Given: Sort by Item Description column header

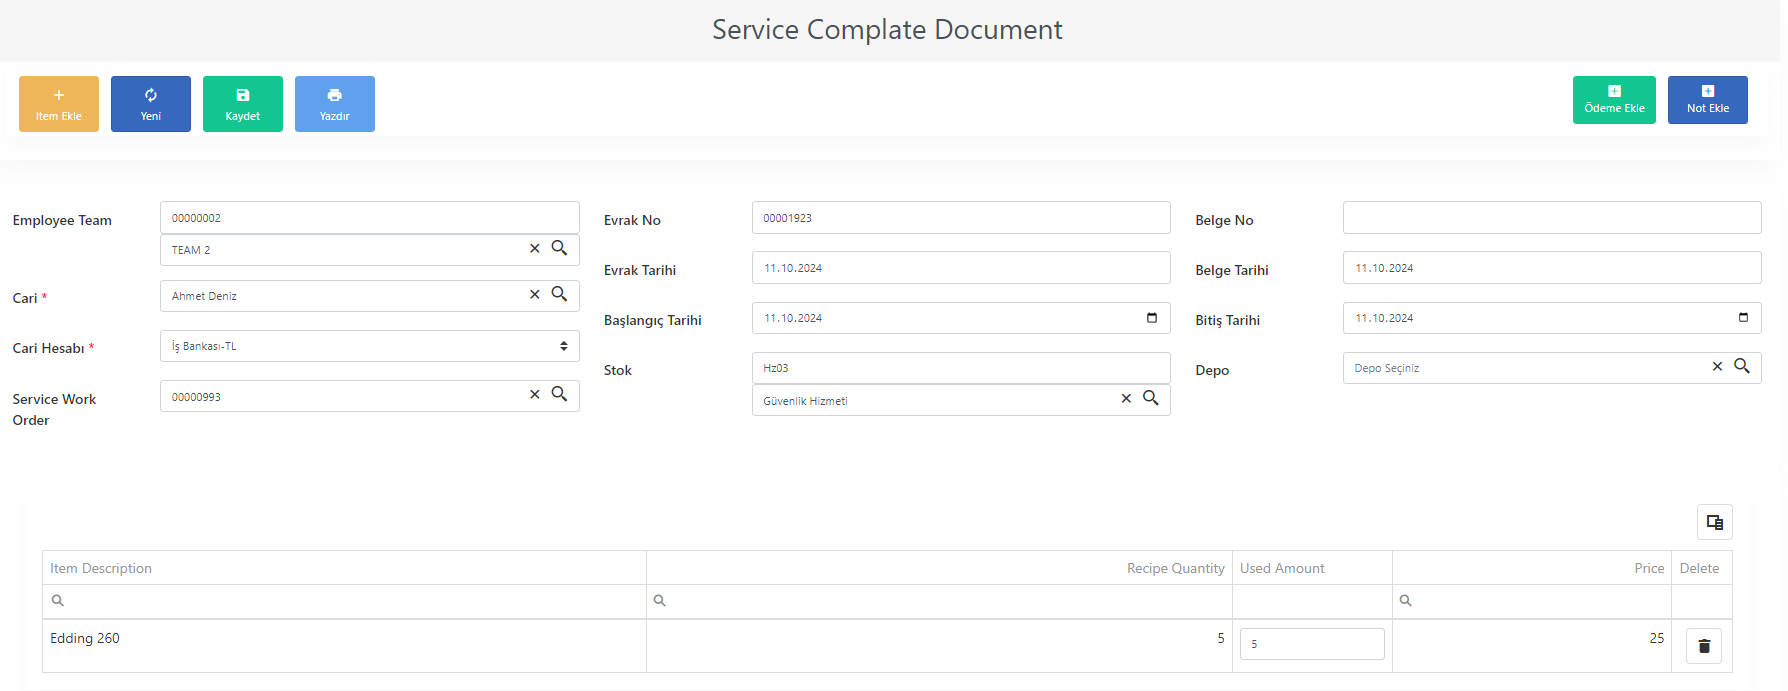Looking at the screenshot, I should [x=344, y=568].
